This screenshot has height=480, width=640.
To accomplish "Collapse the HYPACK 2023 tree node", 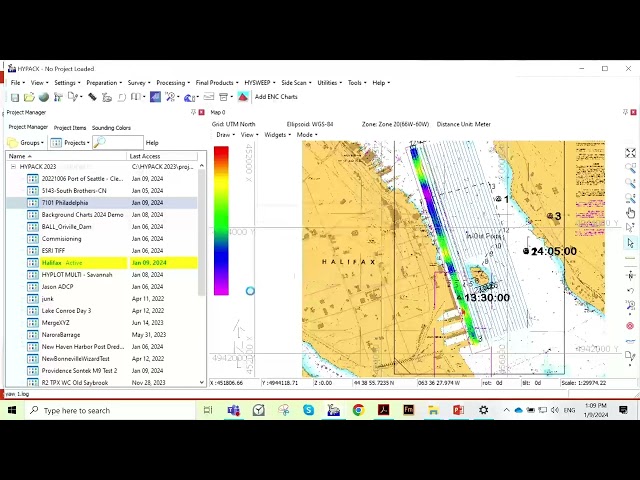I will pos(13,167).
